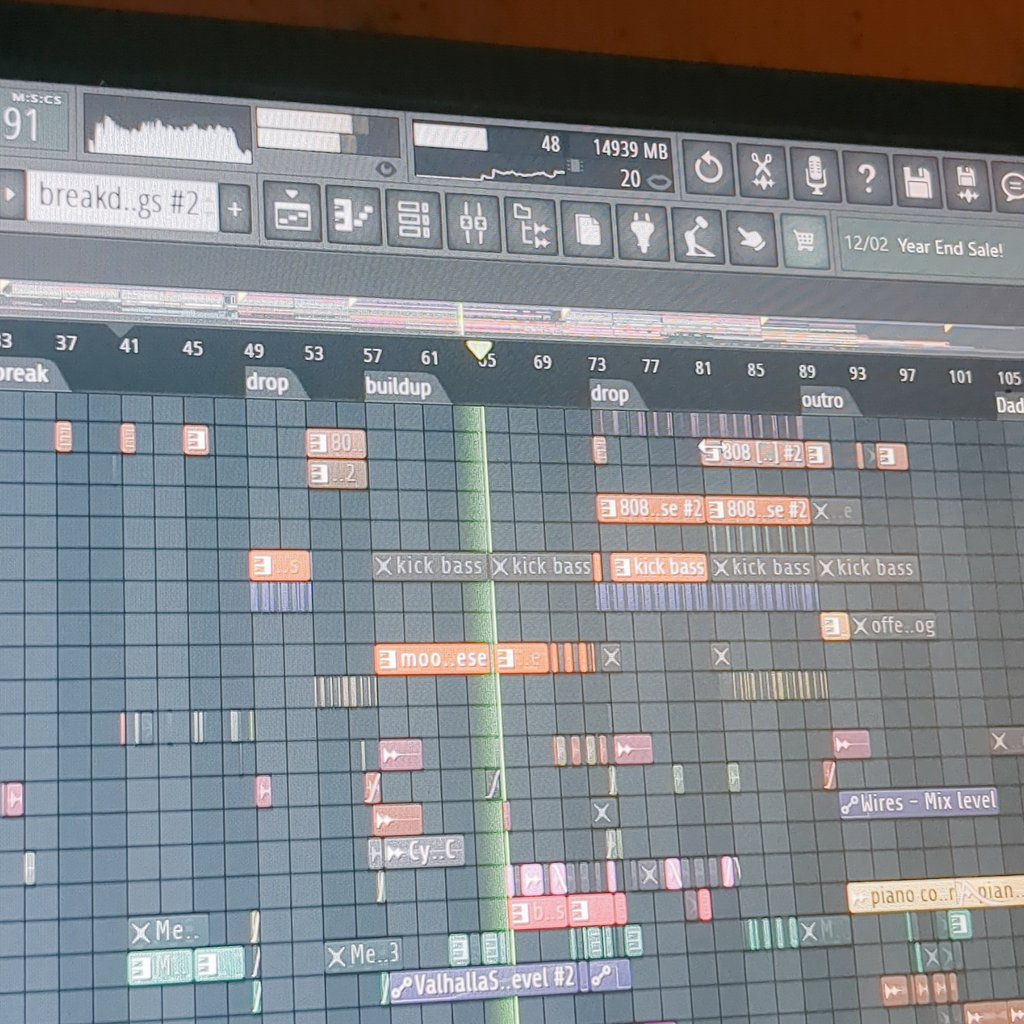Select the muted offe..og clip
The height and width of the screenshot is (1024, 1024).
click(x=895, y=626)
